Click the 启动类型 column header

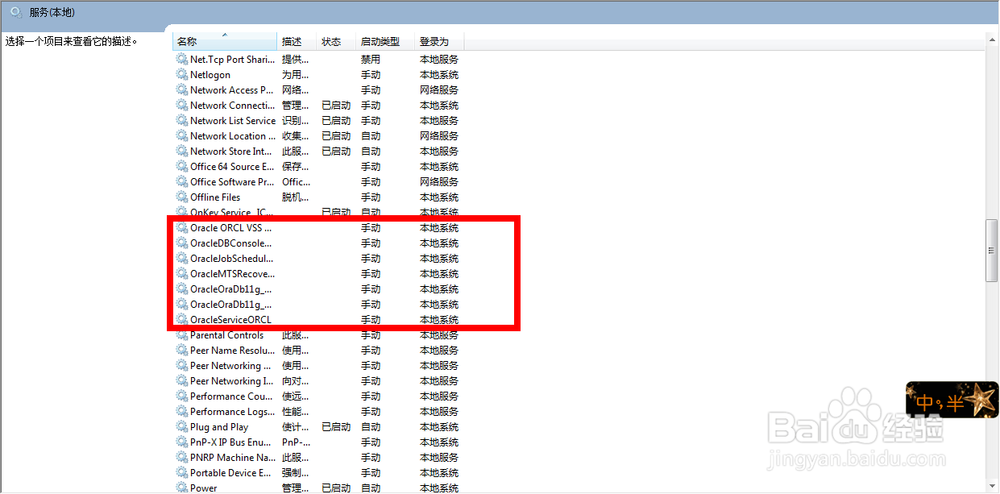point(385,41)
